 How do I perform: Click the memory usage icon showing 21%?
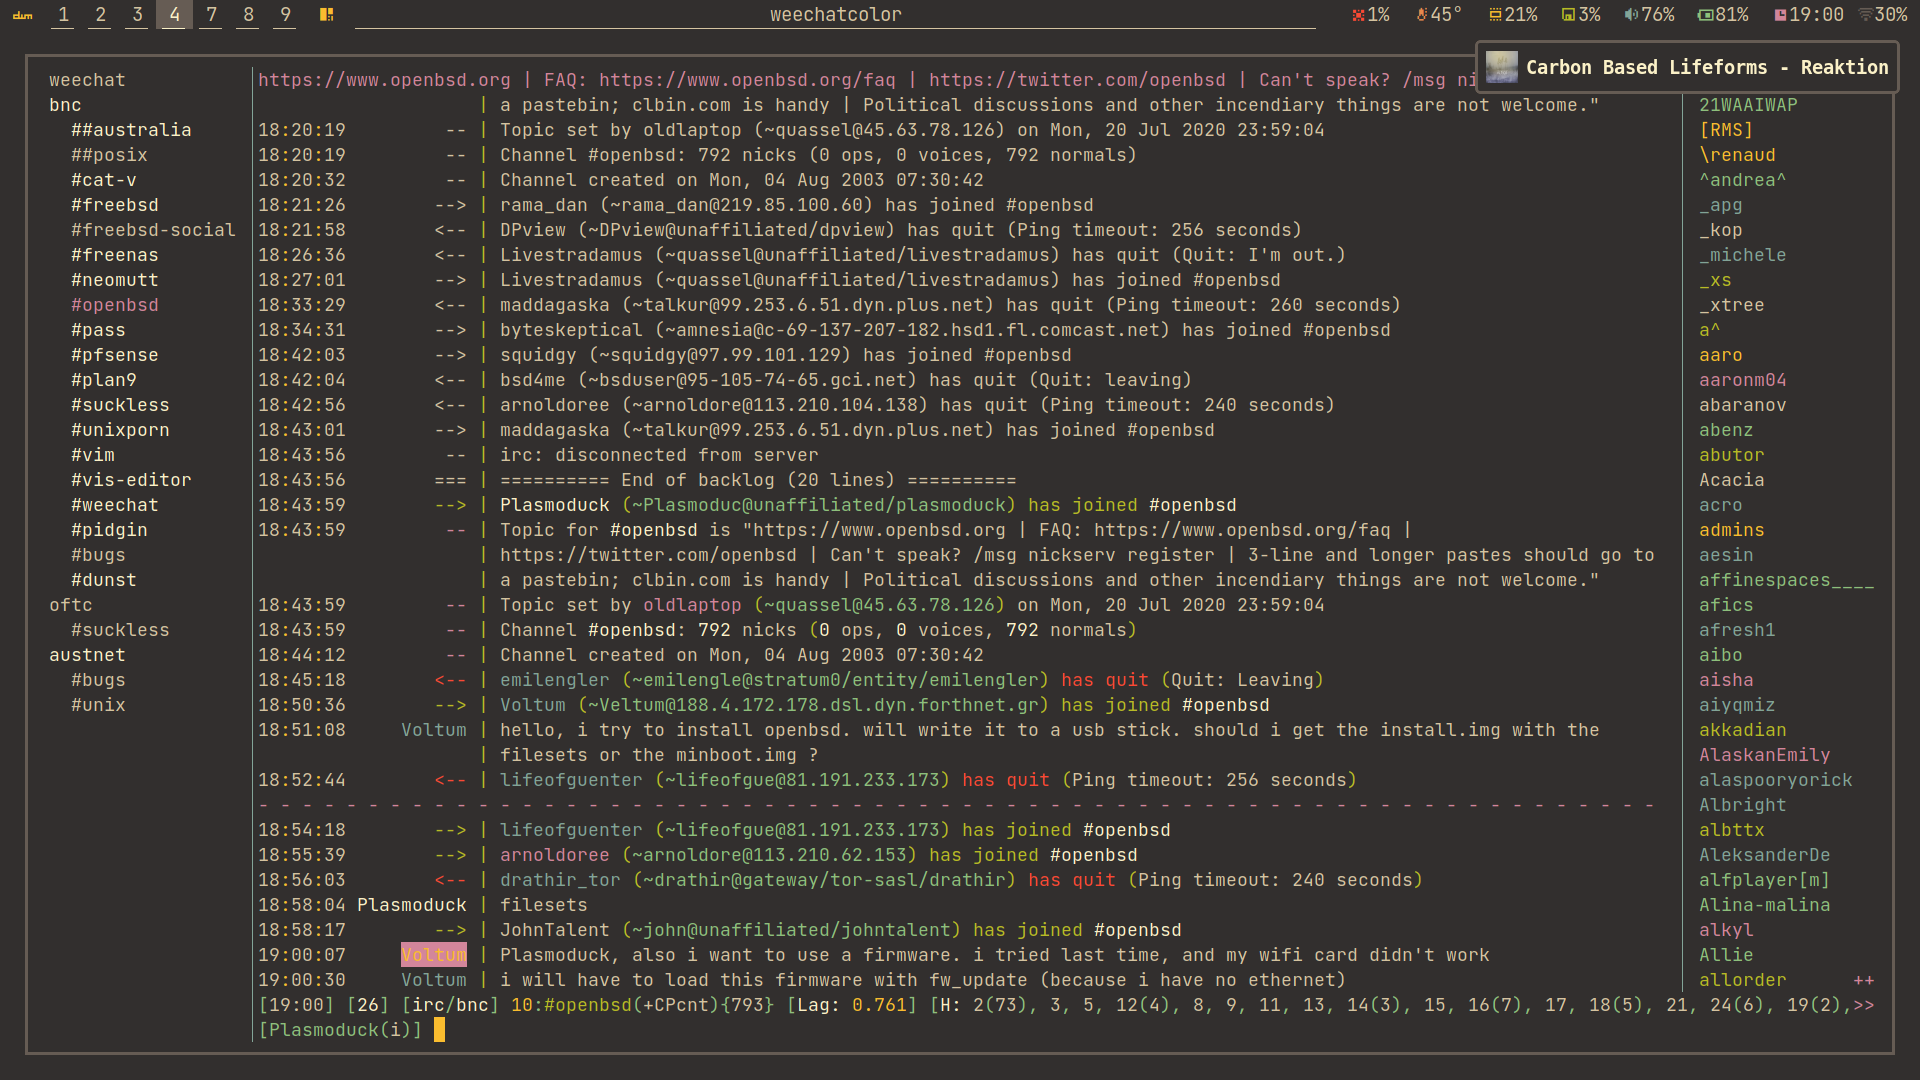(x=1495, y=15)
